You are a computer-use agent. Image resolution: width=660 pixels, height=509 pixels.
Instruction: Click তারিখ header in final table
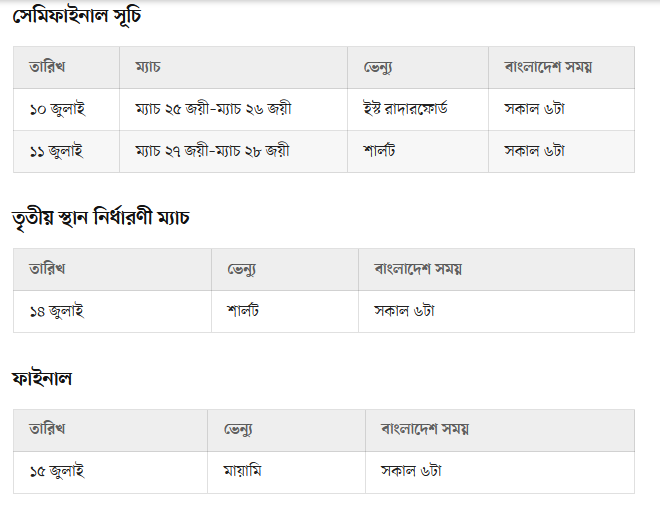click(110, 430)
